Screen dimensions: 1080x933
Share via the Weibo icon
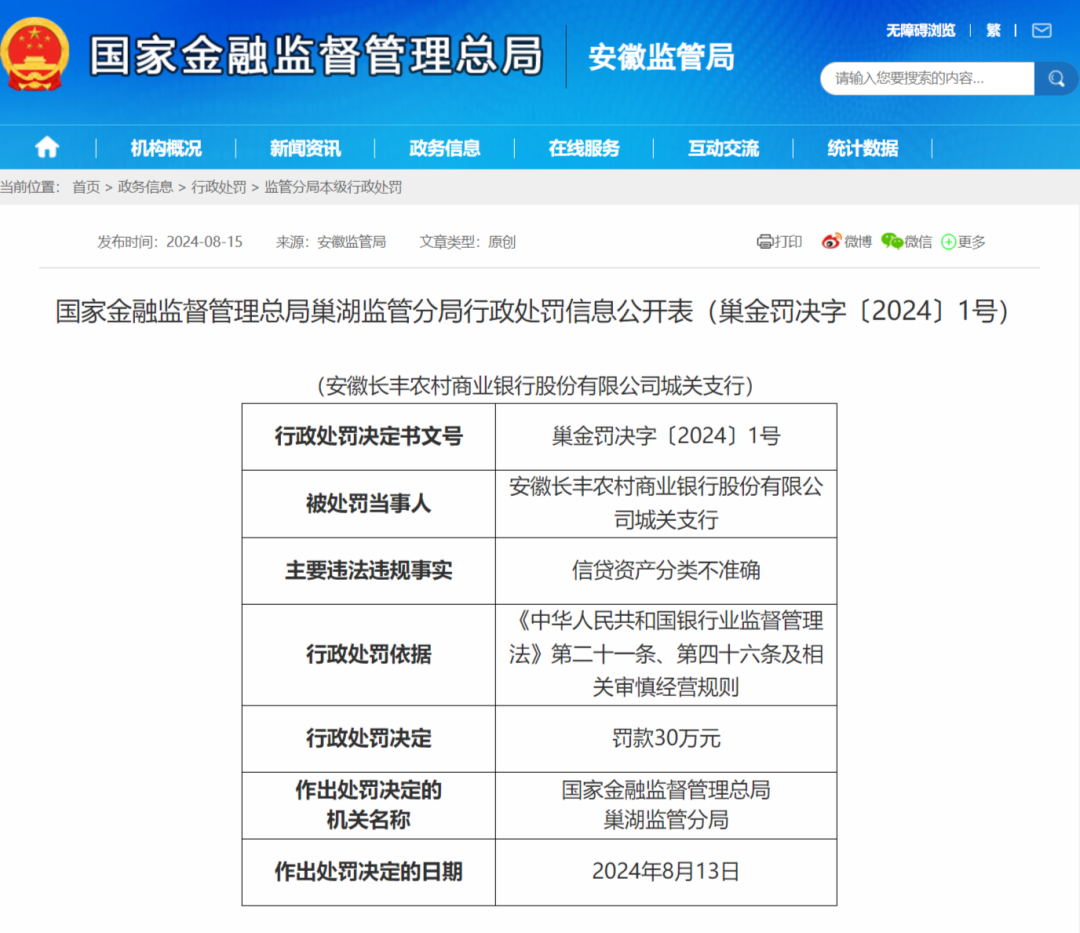click(831, 242)
